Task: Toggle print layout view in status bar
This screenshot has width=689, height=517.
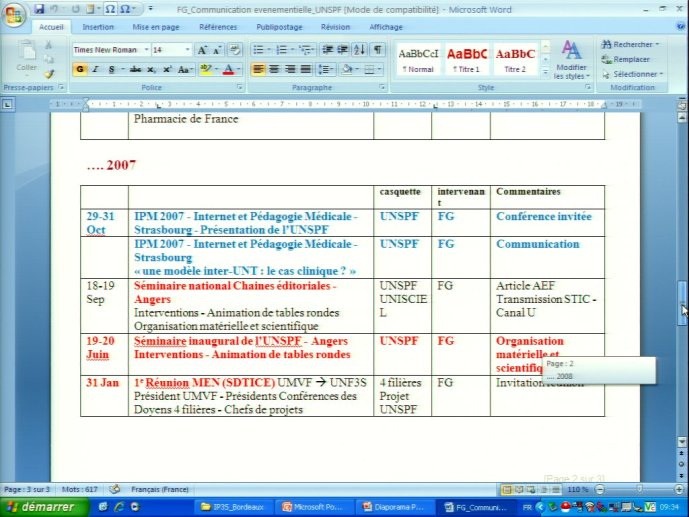Action: 507,489
